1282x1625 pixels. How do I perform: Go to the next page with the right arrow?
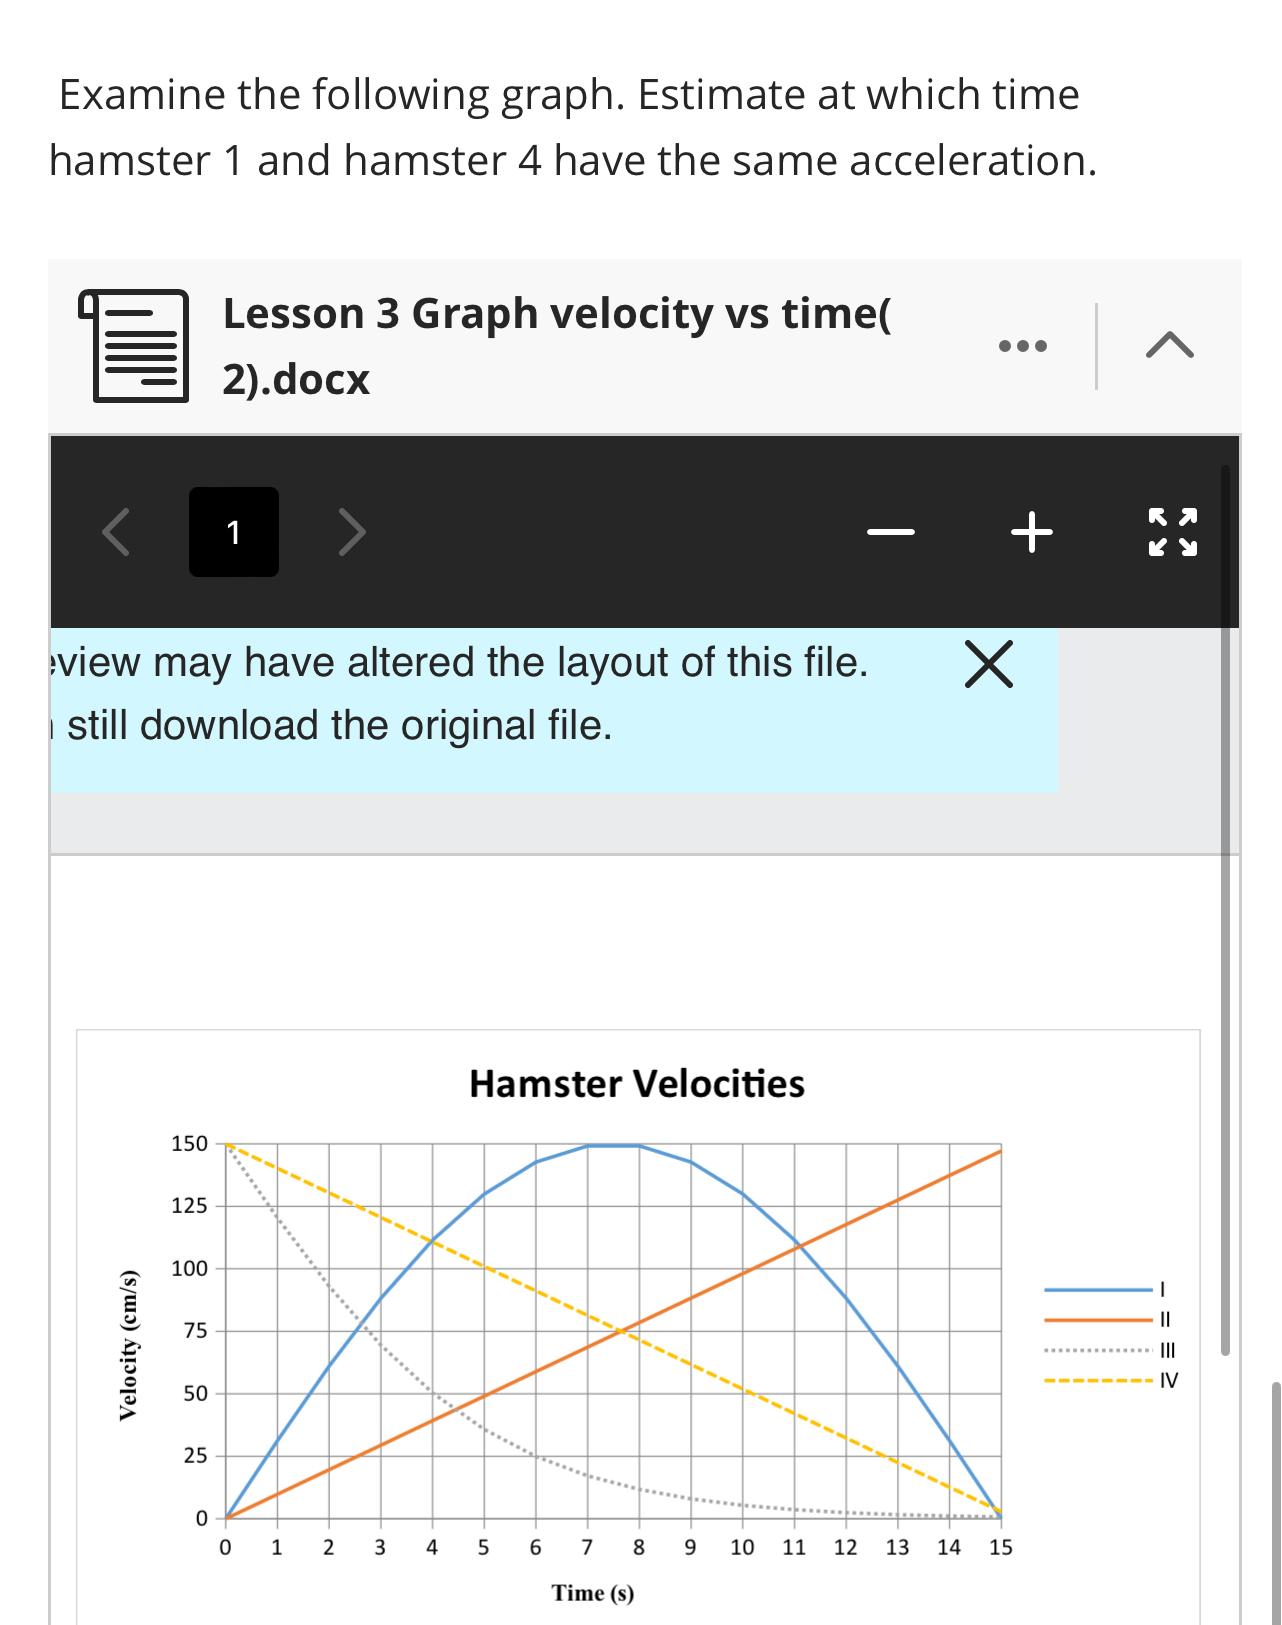tap(350, 533)
